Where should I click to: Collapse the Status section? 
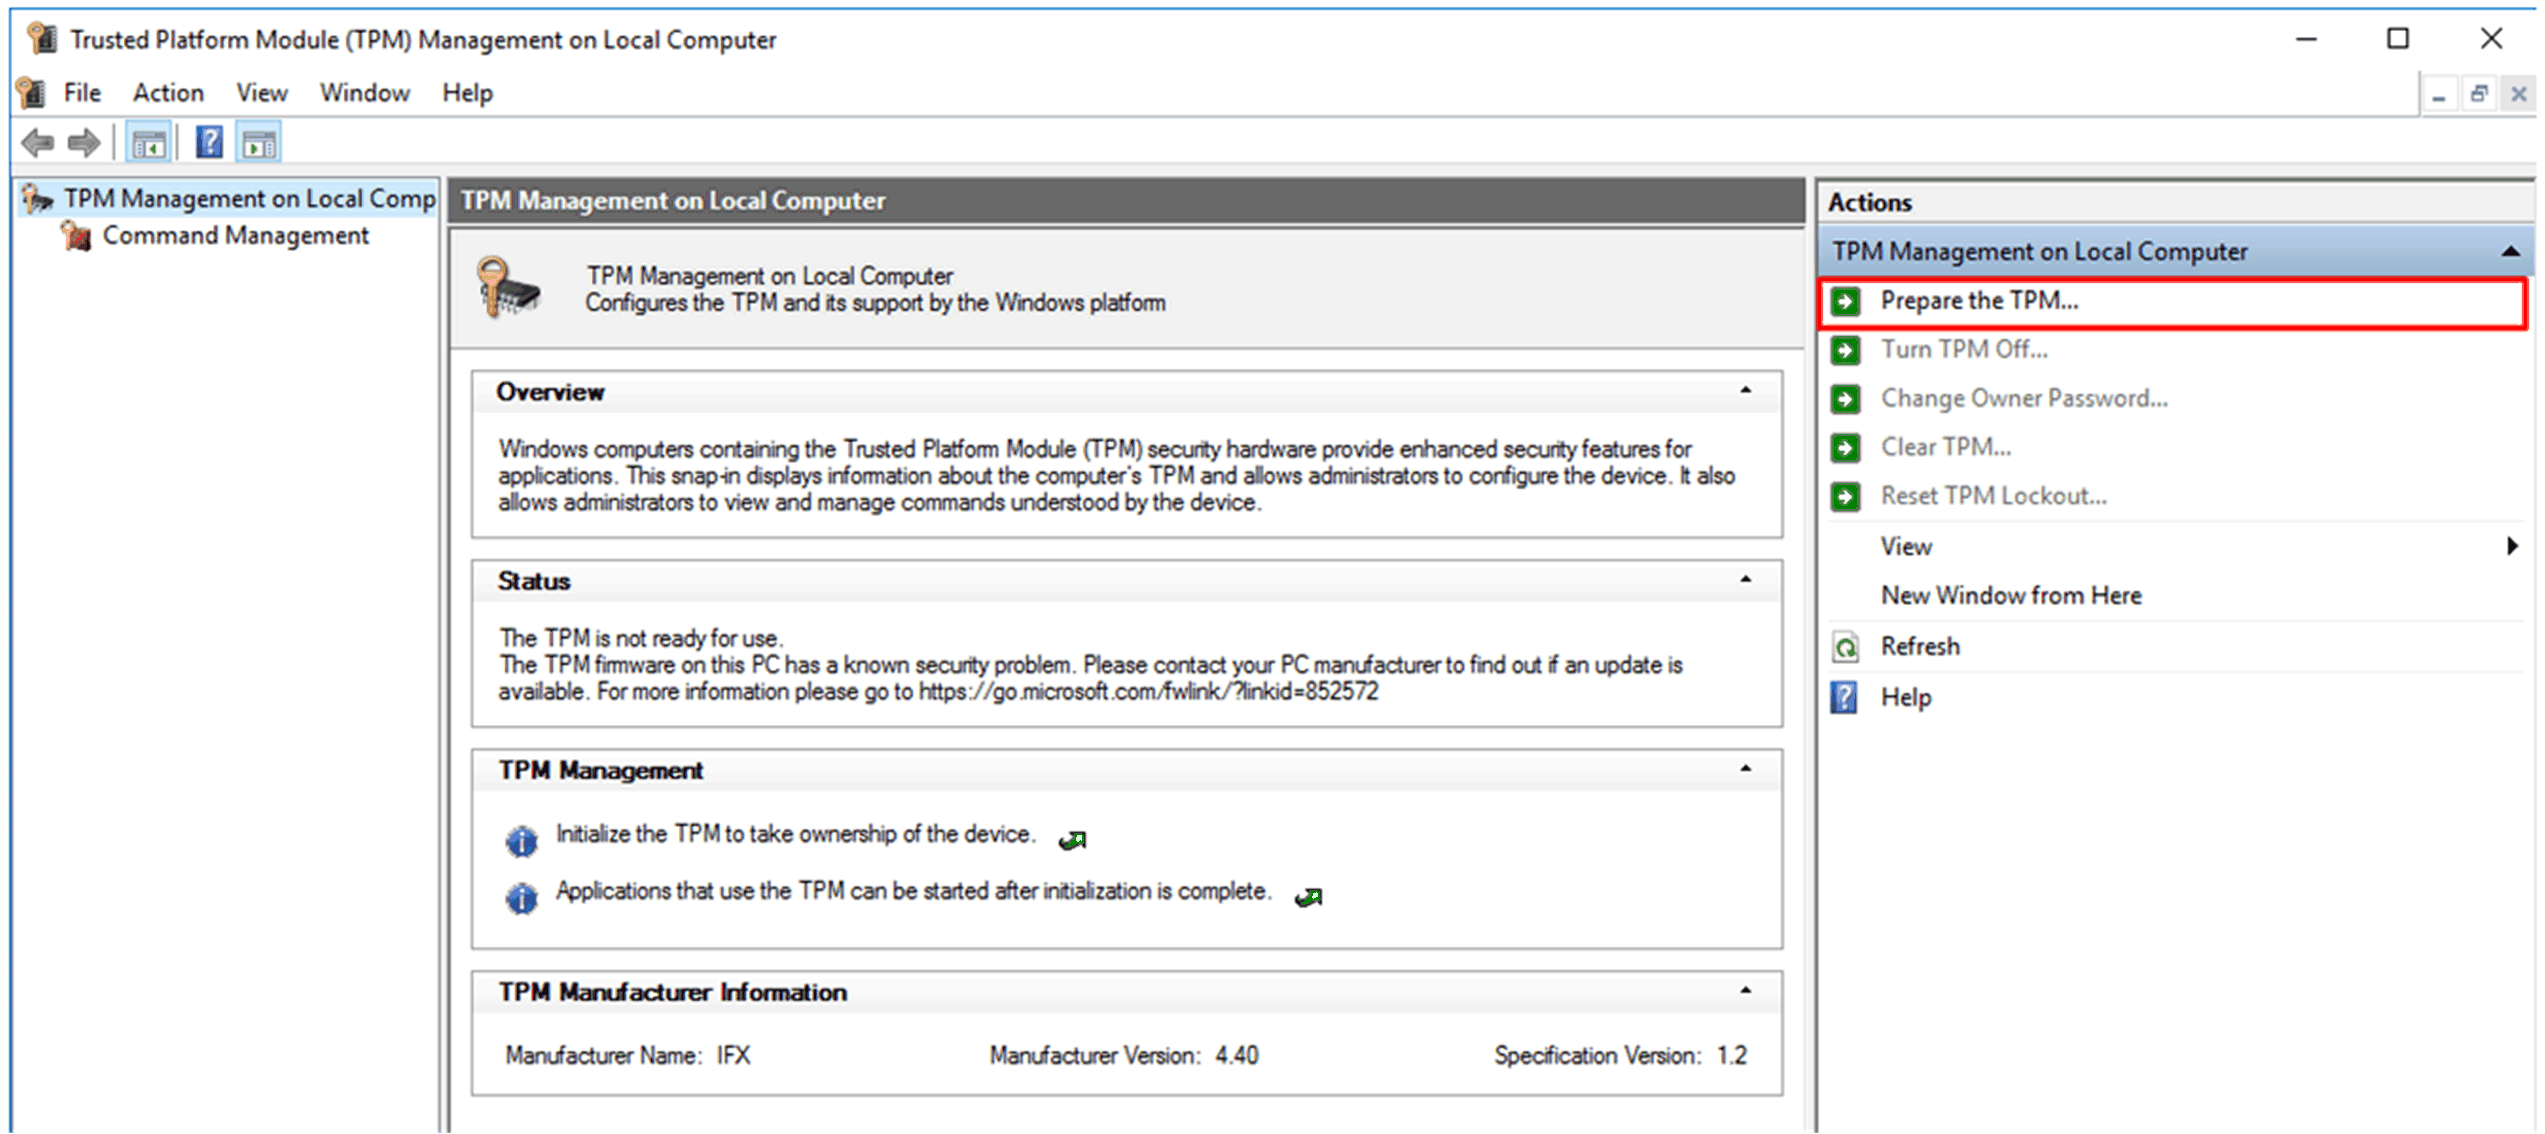coord(1745,580)
